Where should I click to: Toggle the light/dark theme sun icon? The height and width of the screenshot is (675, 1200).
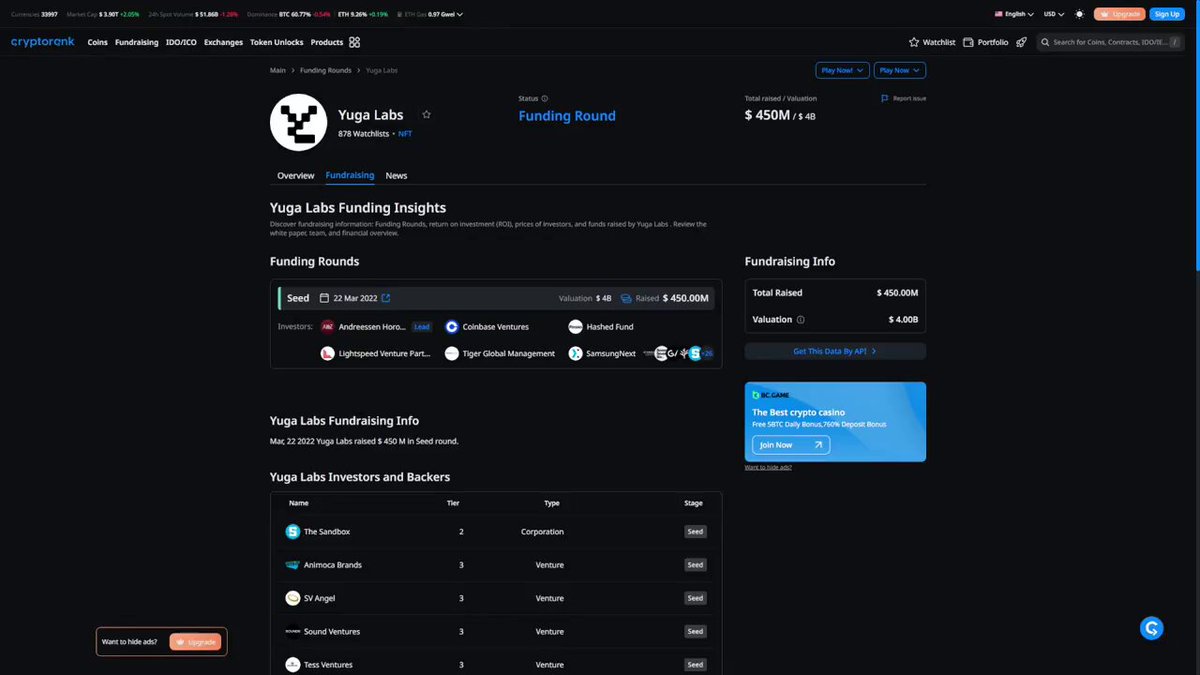point(1079,14)
